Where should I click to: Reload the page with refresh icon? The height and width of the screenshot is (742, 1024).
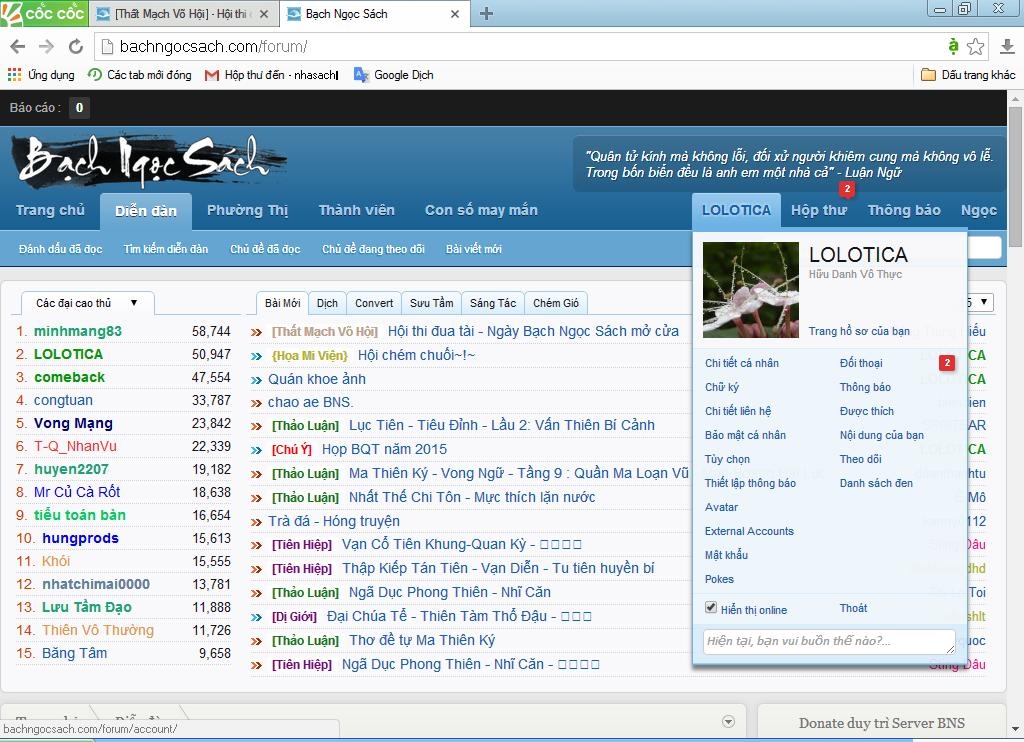(x=75, y=47)
